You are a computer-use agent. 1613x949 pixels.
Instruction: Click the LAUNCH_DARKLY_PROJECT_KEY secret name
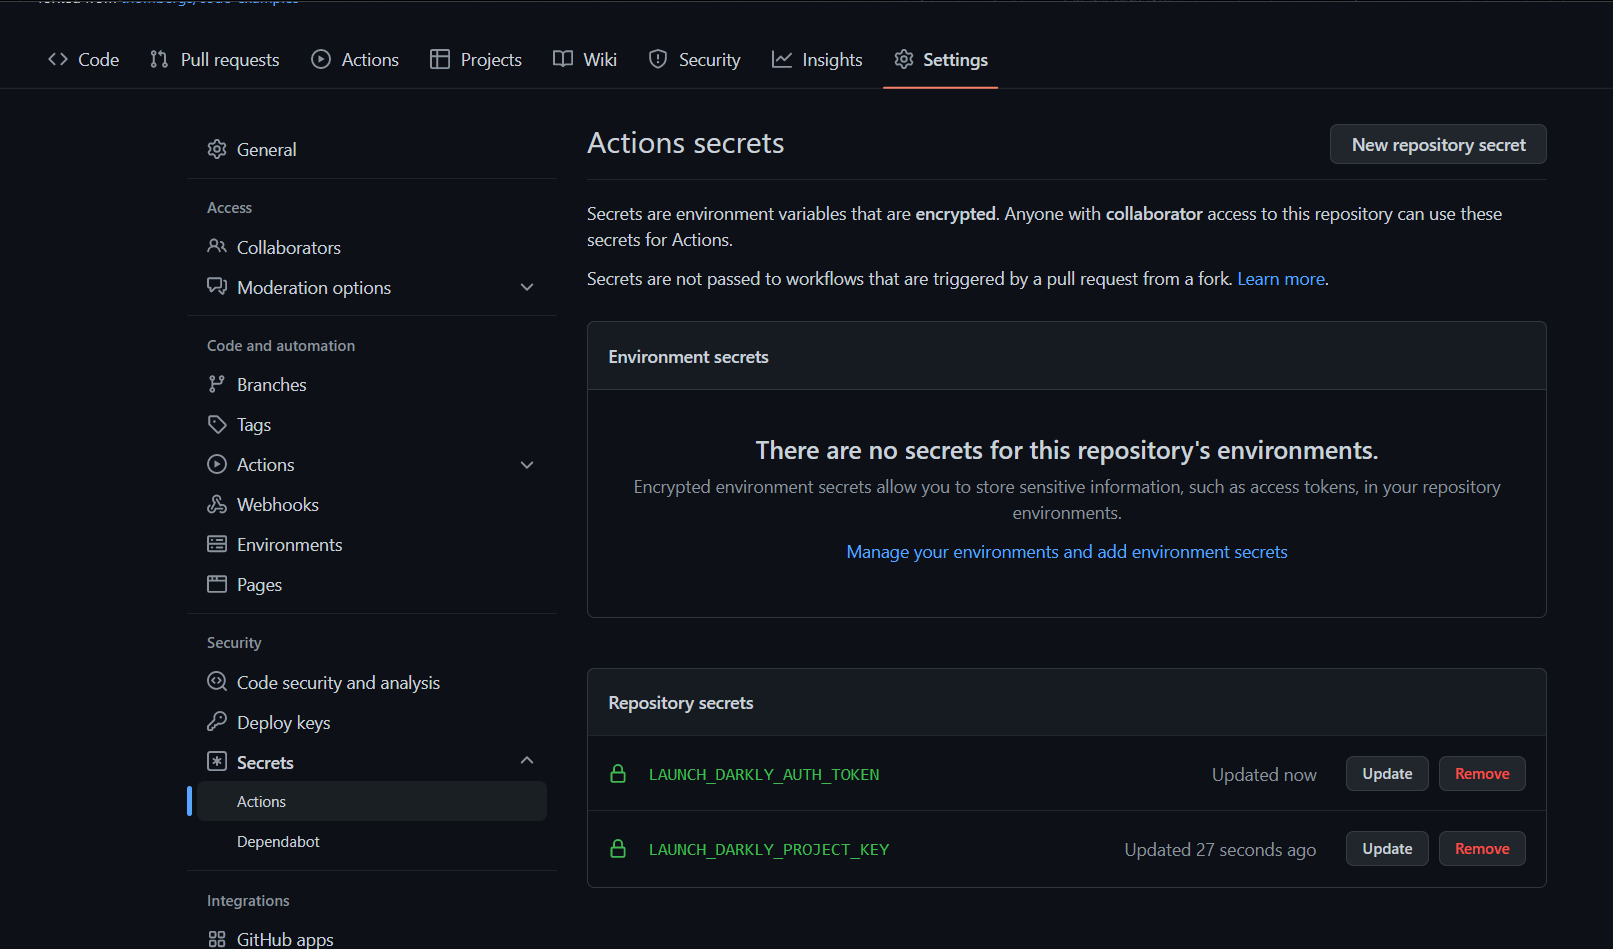click(x=769, y=849)
